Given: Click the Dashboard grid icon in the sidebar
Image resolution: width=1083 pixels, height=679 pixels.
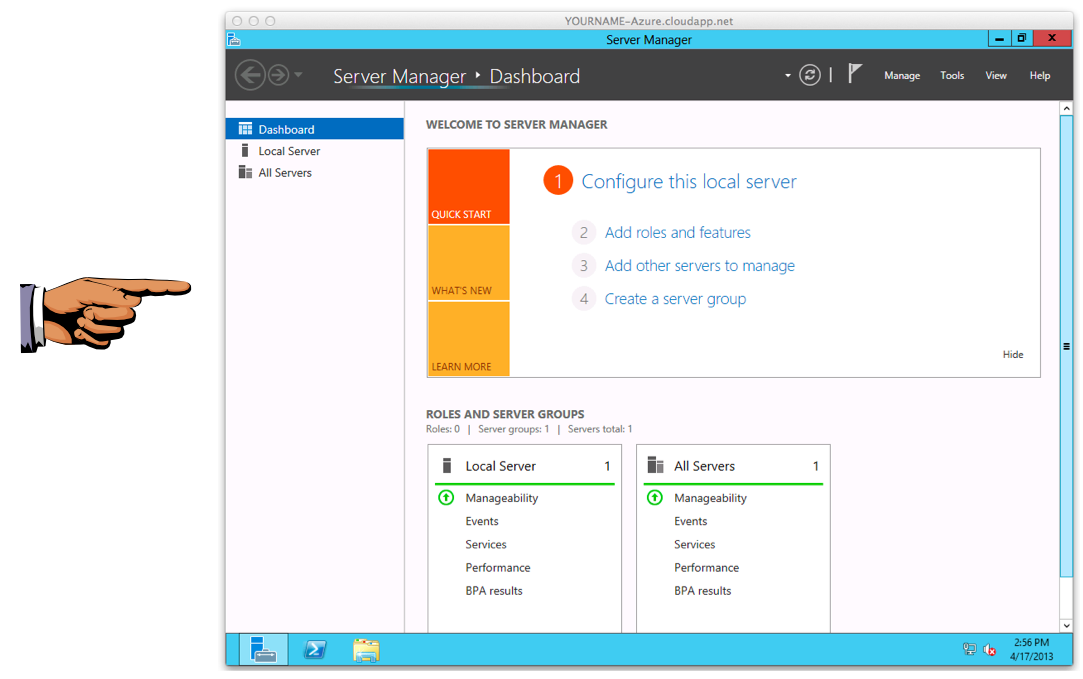Looking at the screenshot, I should 245,128.
